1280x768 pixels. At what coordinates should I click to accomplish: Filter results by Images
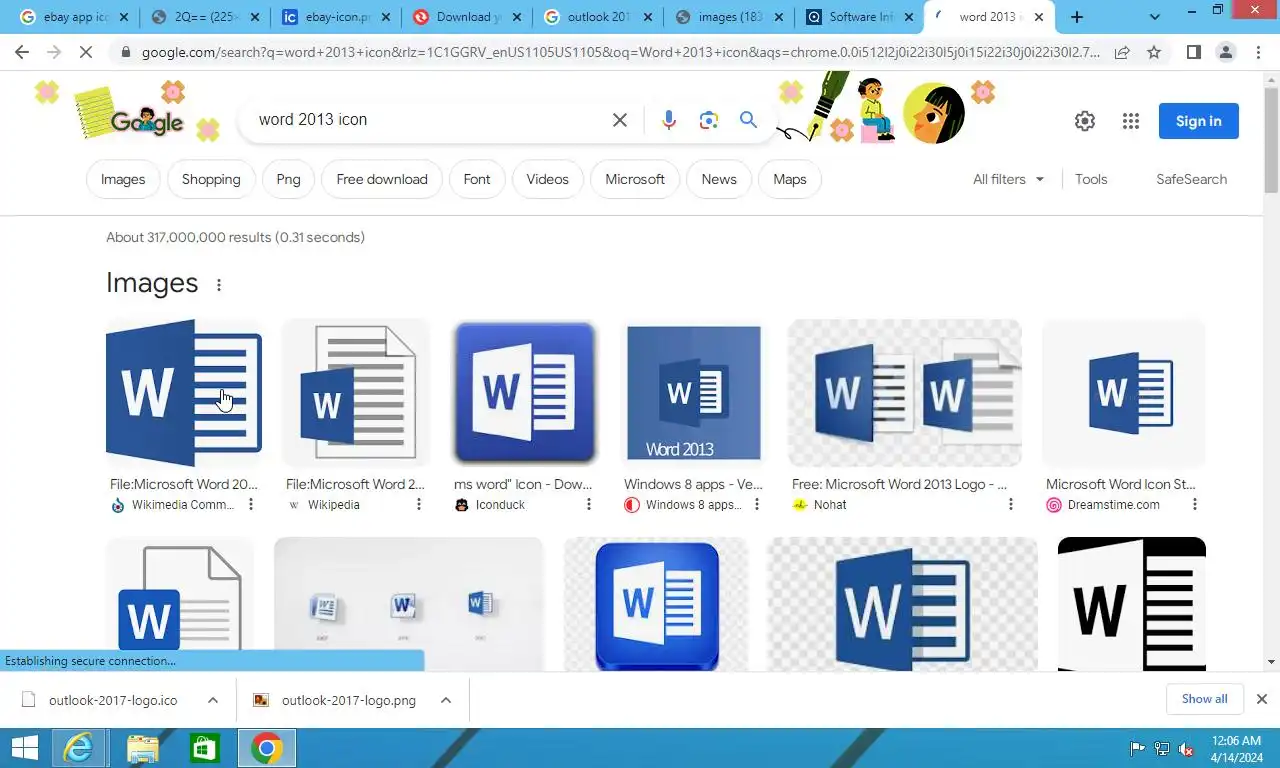(123, 179)
